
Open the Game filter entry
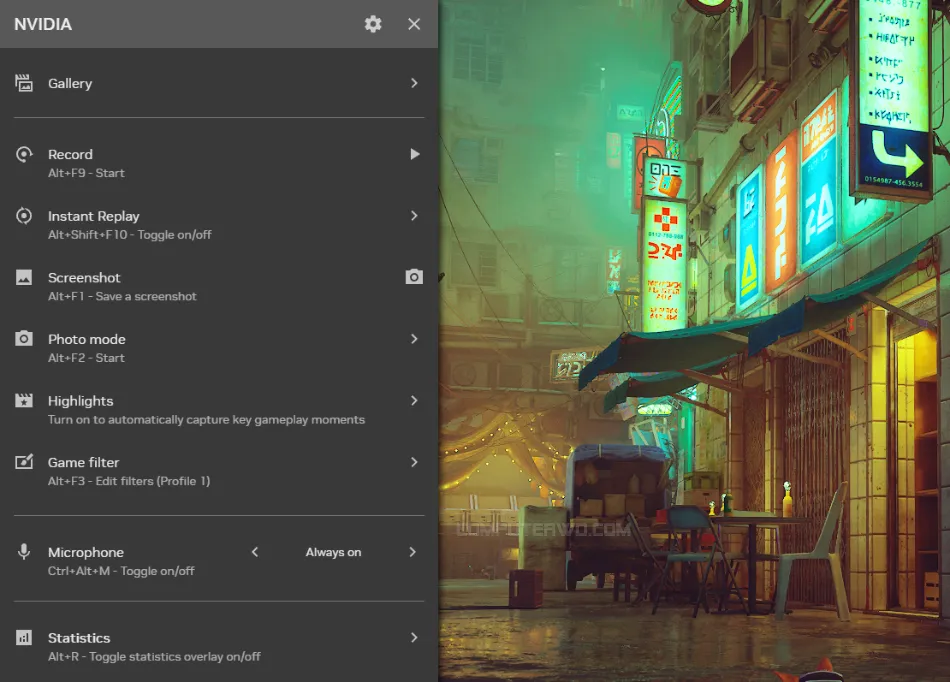[219, 471]
